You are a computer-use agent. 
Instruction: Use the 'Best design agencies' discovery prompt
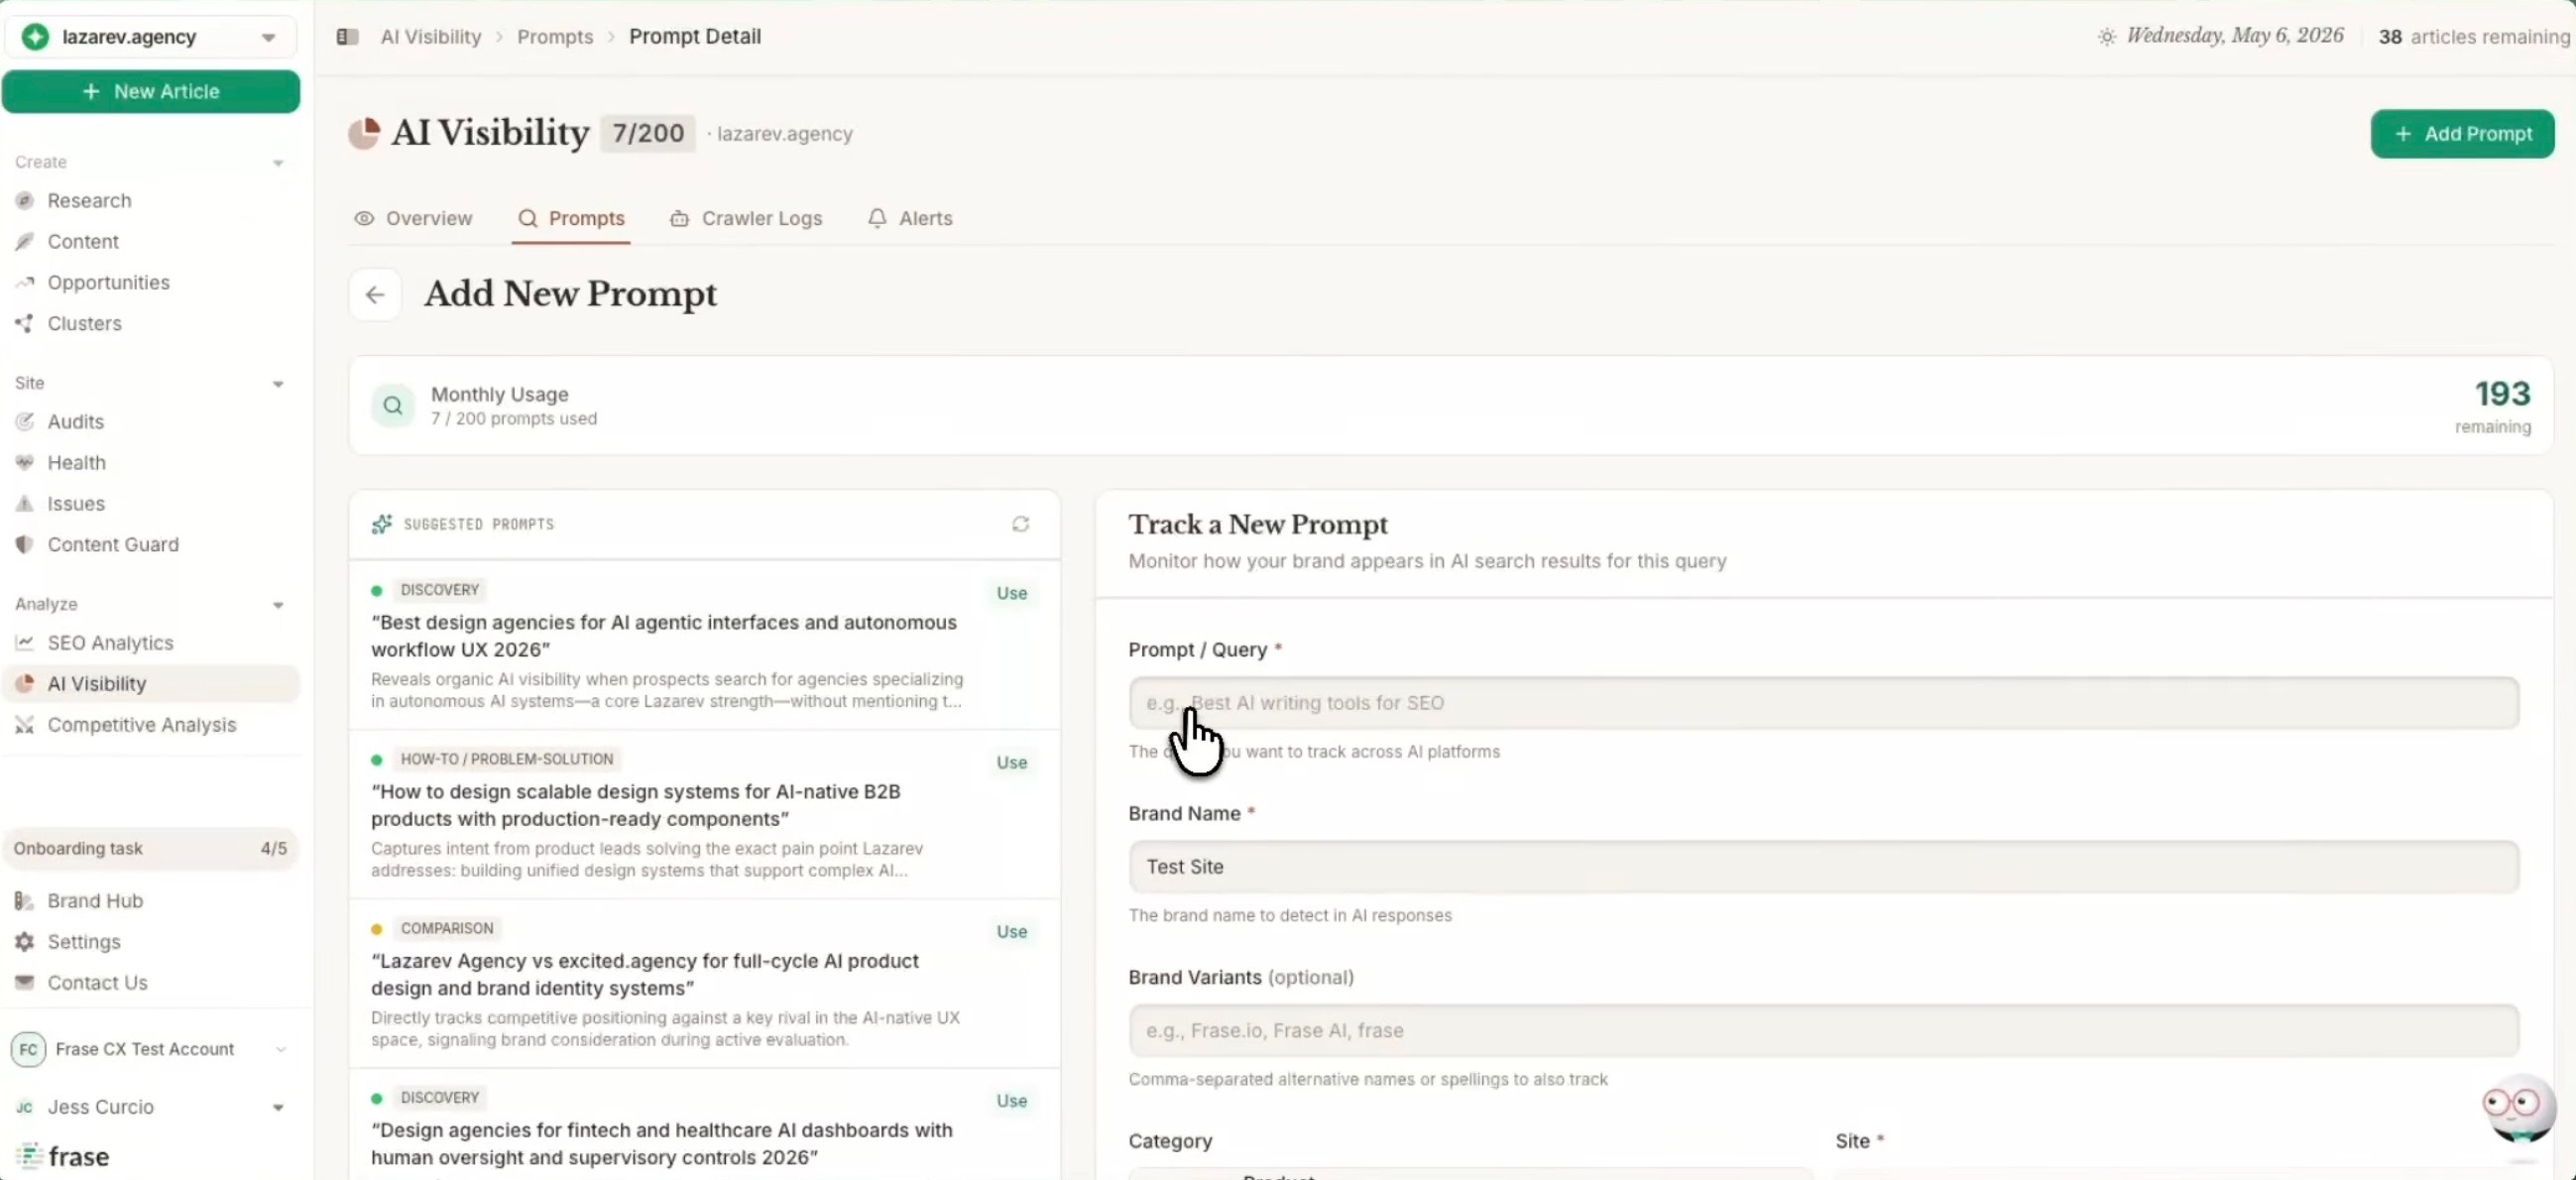click(1011, 593)
